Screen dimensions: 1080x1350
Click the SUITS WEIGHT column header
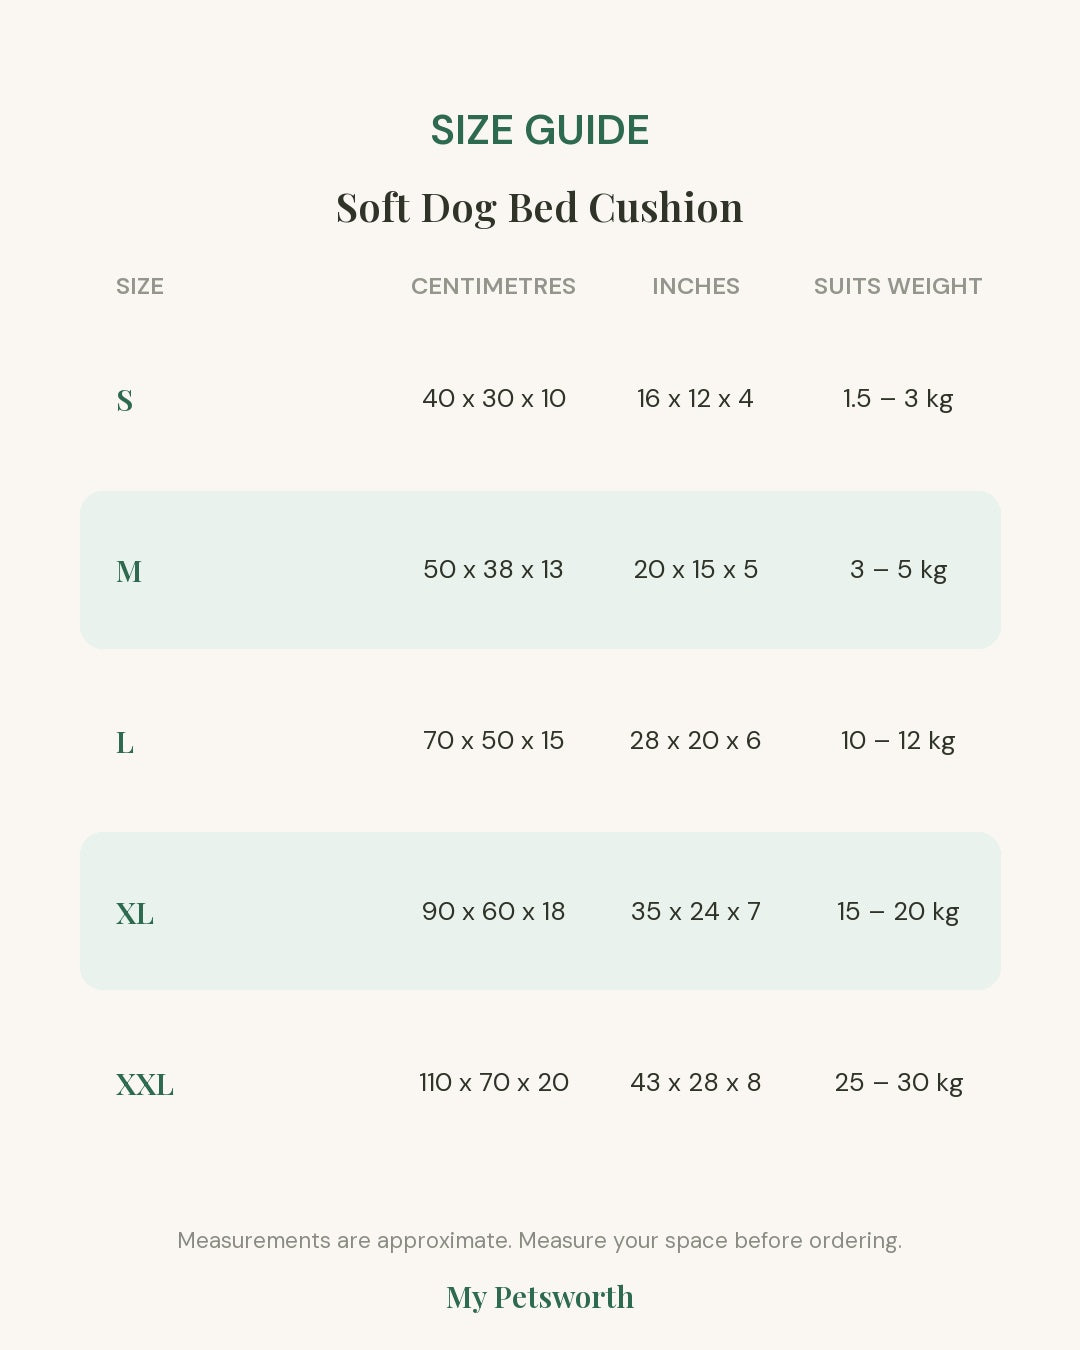pos(898,286)
